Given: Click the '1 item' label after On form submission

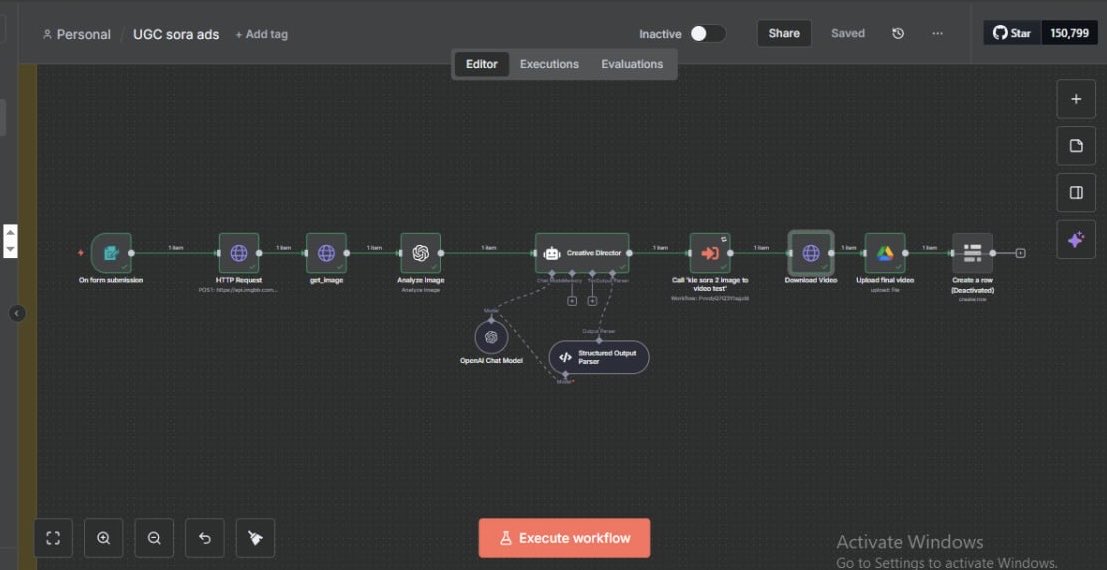Looking at the screenshot, I should point(175,248).
